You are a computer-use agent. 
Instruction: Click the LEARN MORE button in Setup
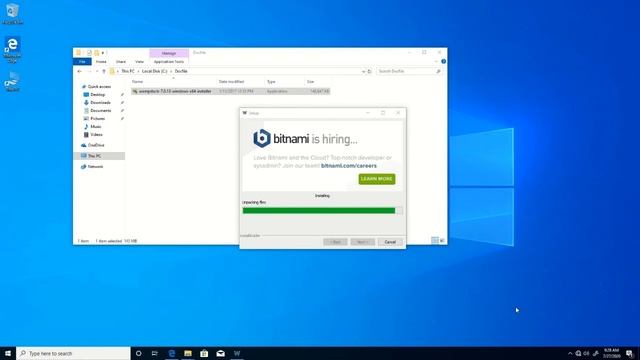(x=377, y=179)
